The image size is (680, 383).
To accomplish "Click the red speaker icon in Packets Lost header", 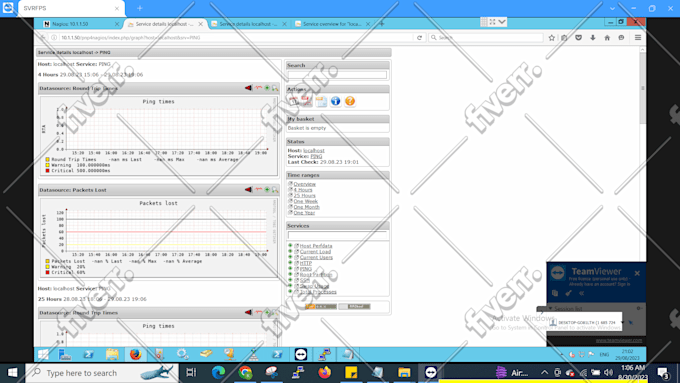I will (x=248, y=190).
